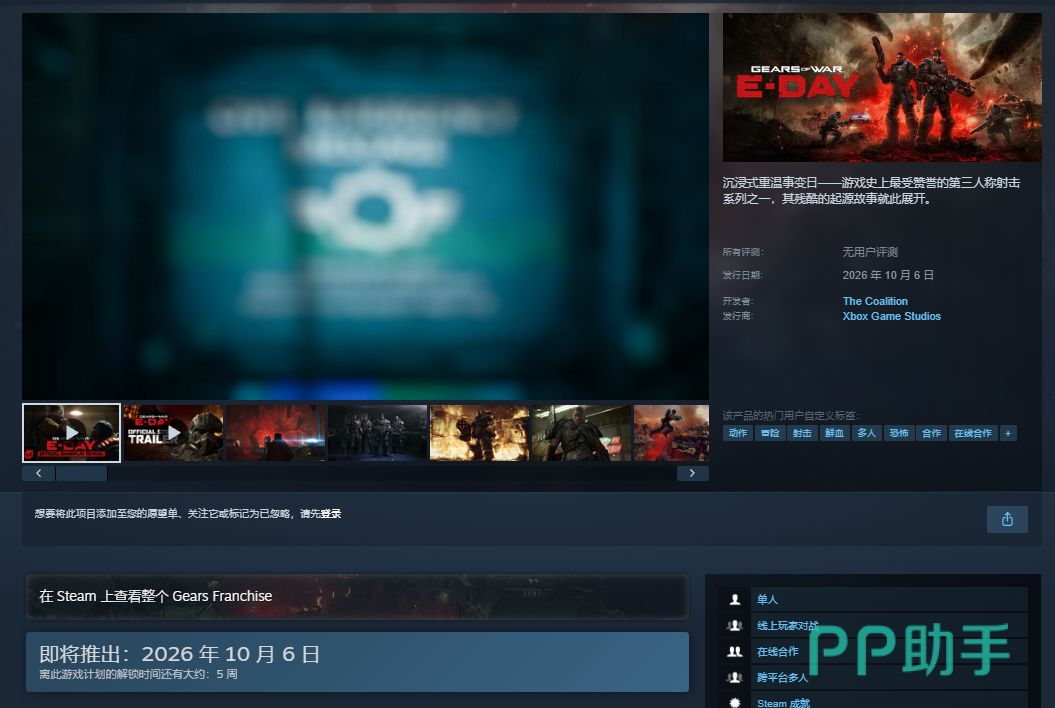
Task: Click the thumbnail strip scrollbar handle
Action: coord(81,473)
